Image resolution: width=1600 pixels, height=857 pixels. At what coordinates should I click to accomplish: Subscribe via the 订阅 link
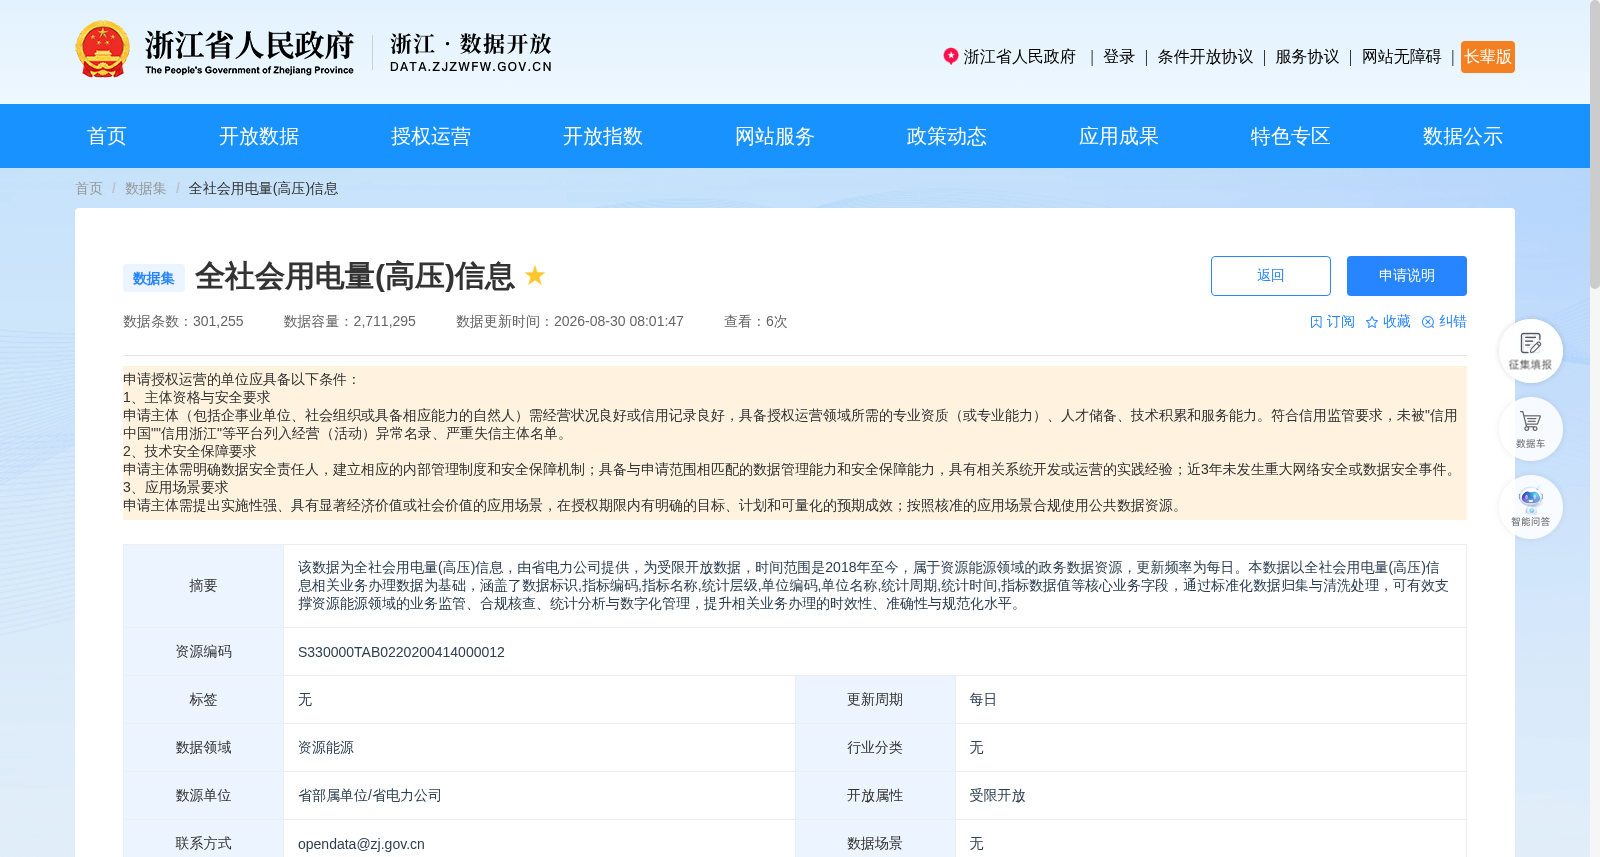1332,322
